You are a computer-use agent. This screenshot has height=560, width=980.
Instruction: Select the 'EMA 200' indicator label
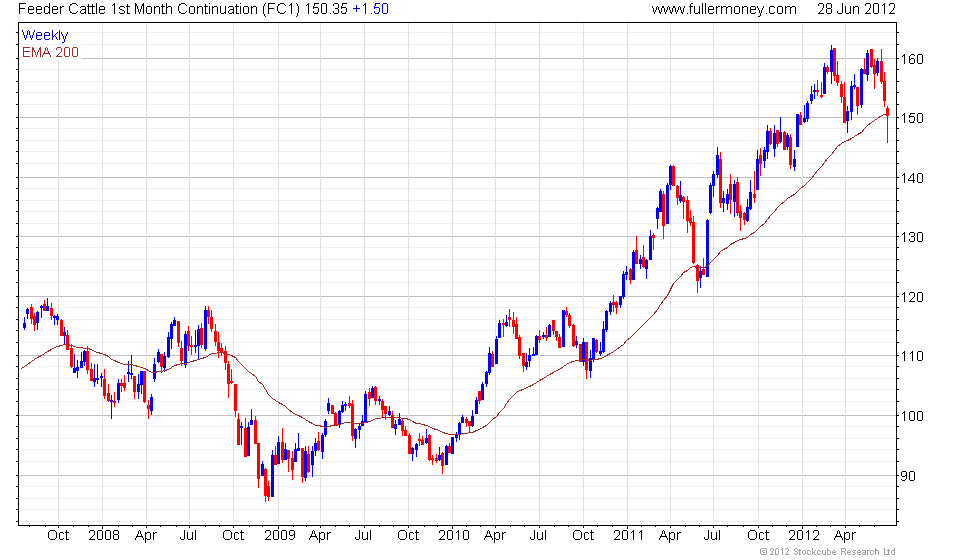click(x=50, y=52)
